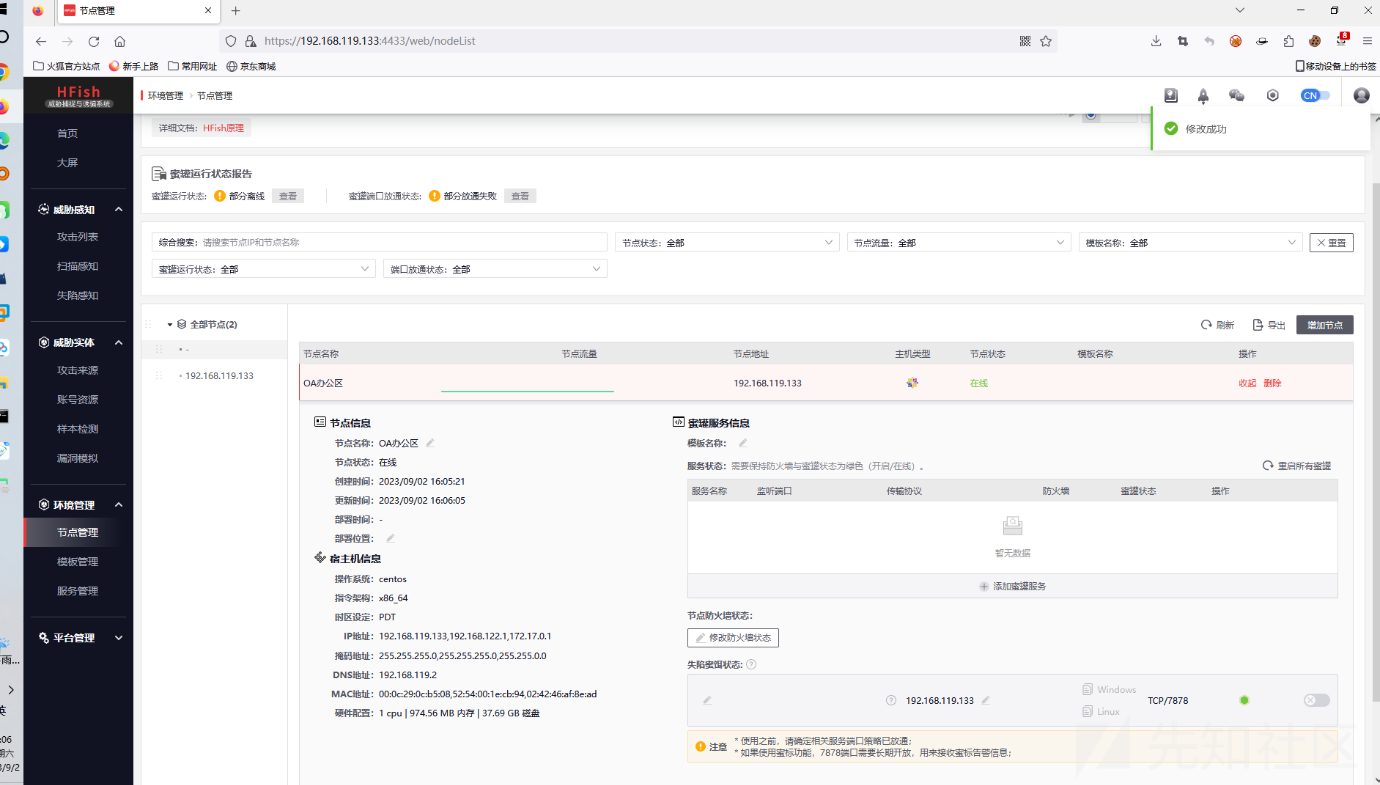Click the 重置 reset button
1380x785 pixels.
pyautogui.click(x=1331, y=242)
